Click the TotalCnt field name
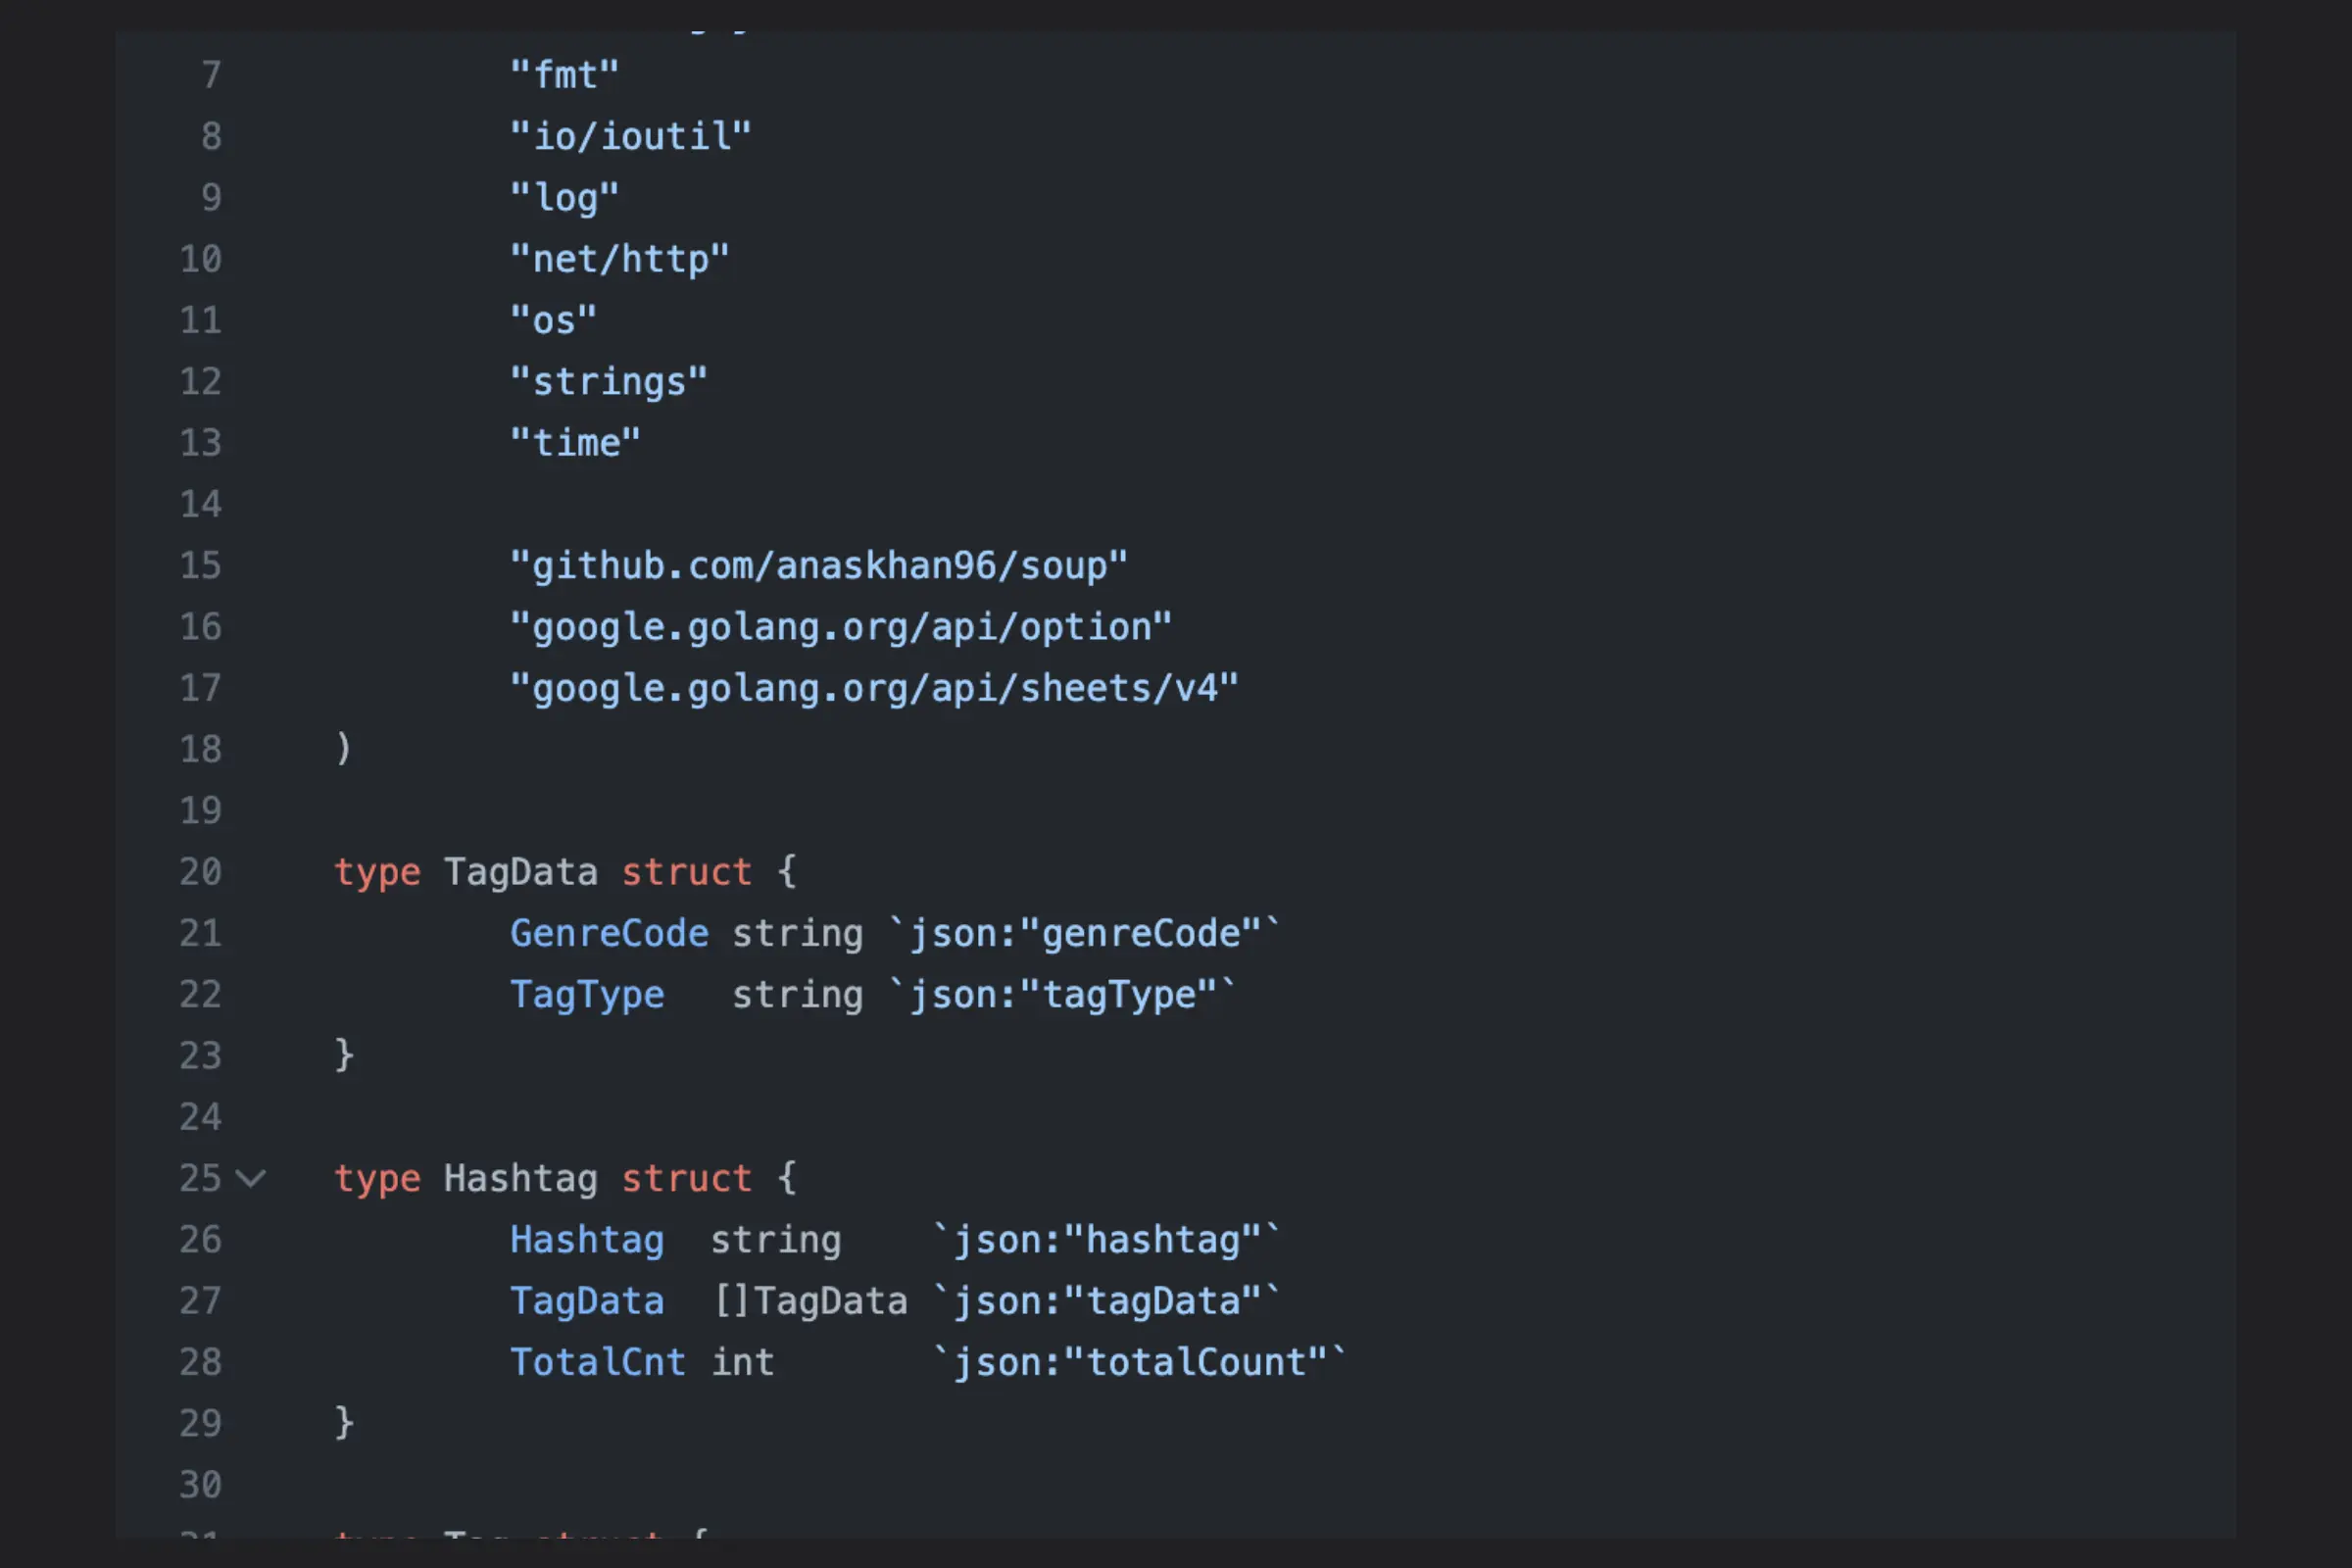Viewport: 2352px width, 1568px height. point(598,1362)
